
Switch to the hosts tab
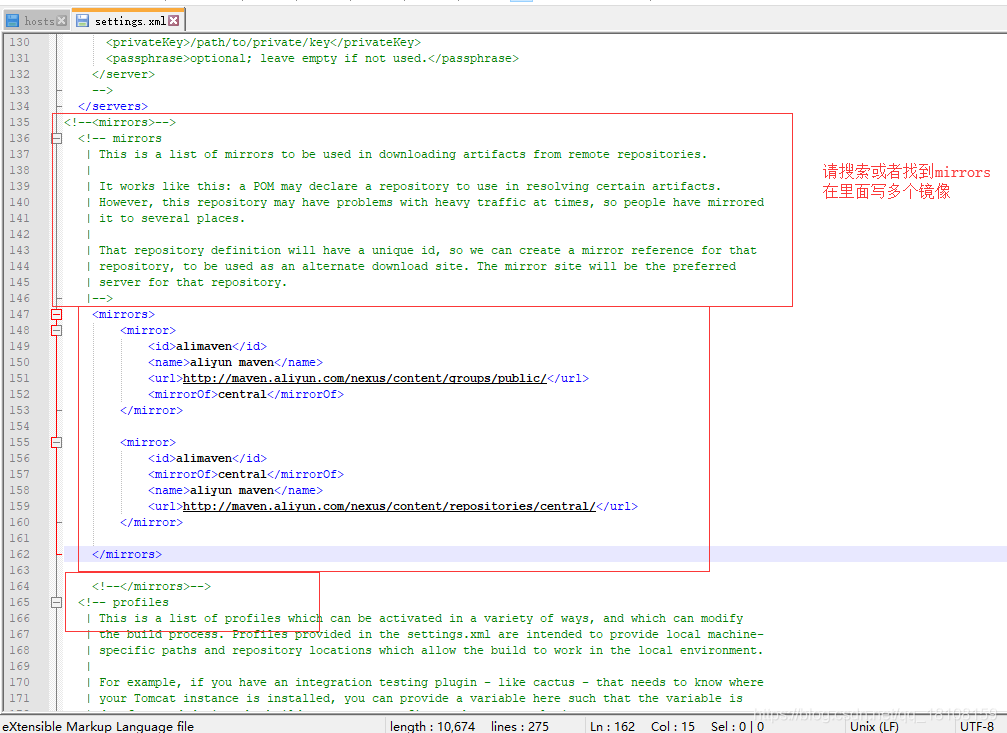pyautogui.click(x=39, y=21)
